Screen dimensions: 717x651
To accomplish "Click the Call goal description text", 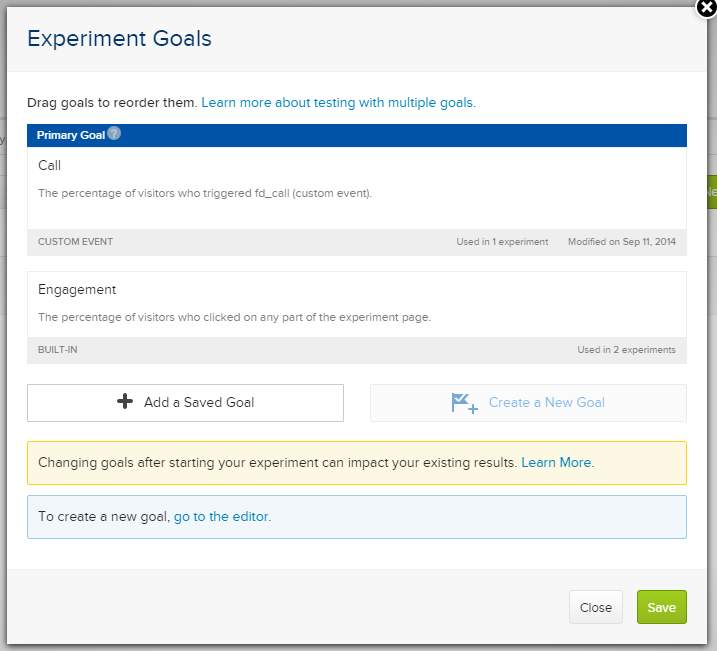I will 205,193.
